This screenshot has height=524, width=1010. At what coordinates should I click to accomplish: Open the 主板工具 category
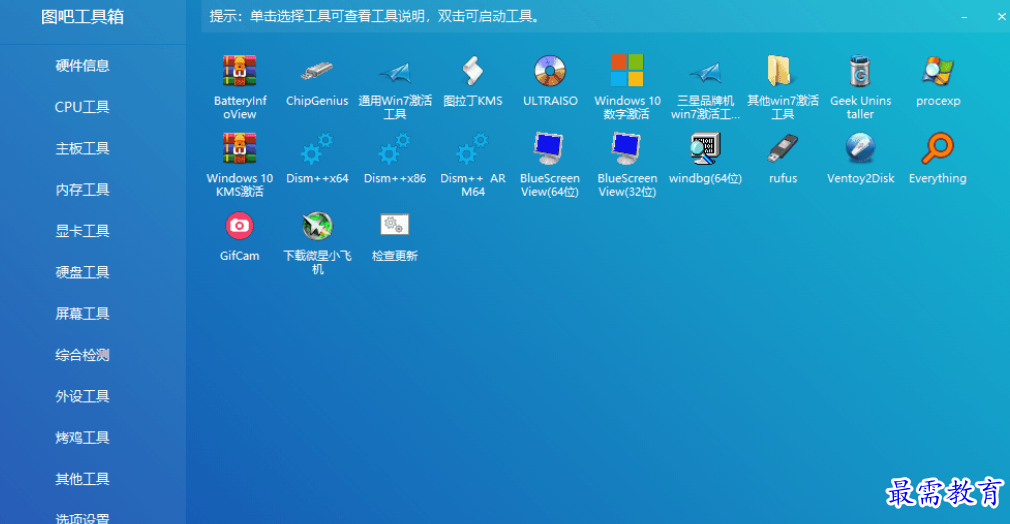tap(82, 148)
